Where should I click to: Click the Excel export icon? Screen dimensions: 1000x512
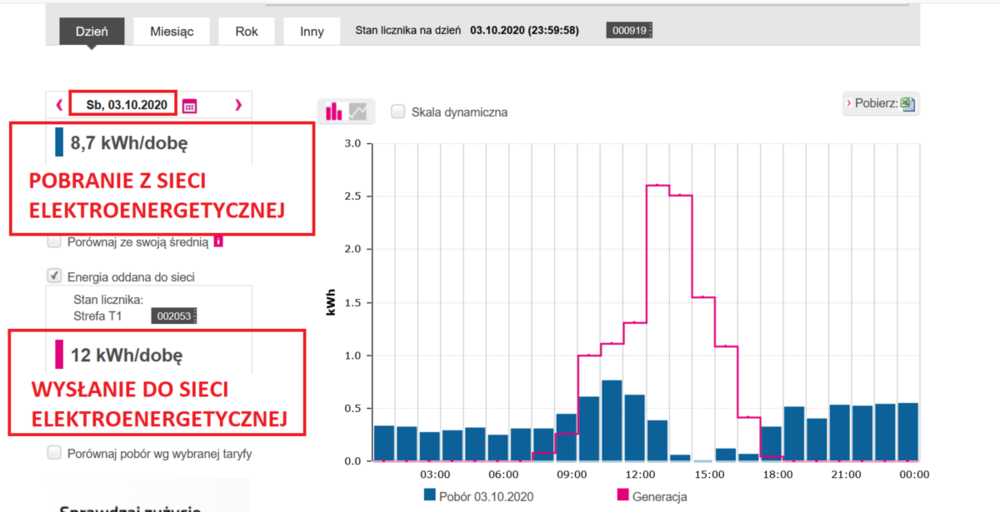[x=907, y=104]
